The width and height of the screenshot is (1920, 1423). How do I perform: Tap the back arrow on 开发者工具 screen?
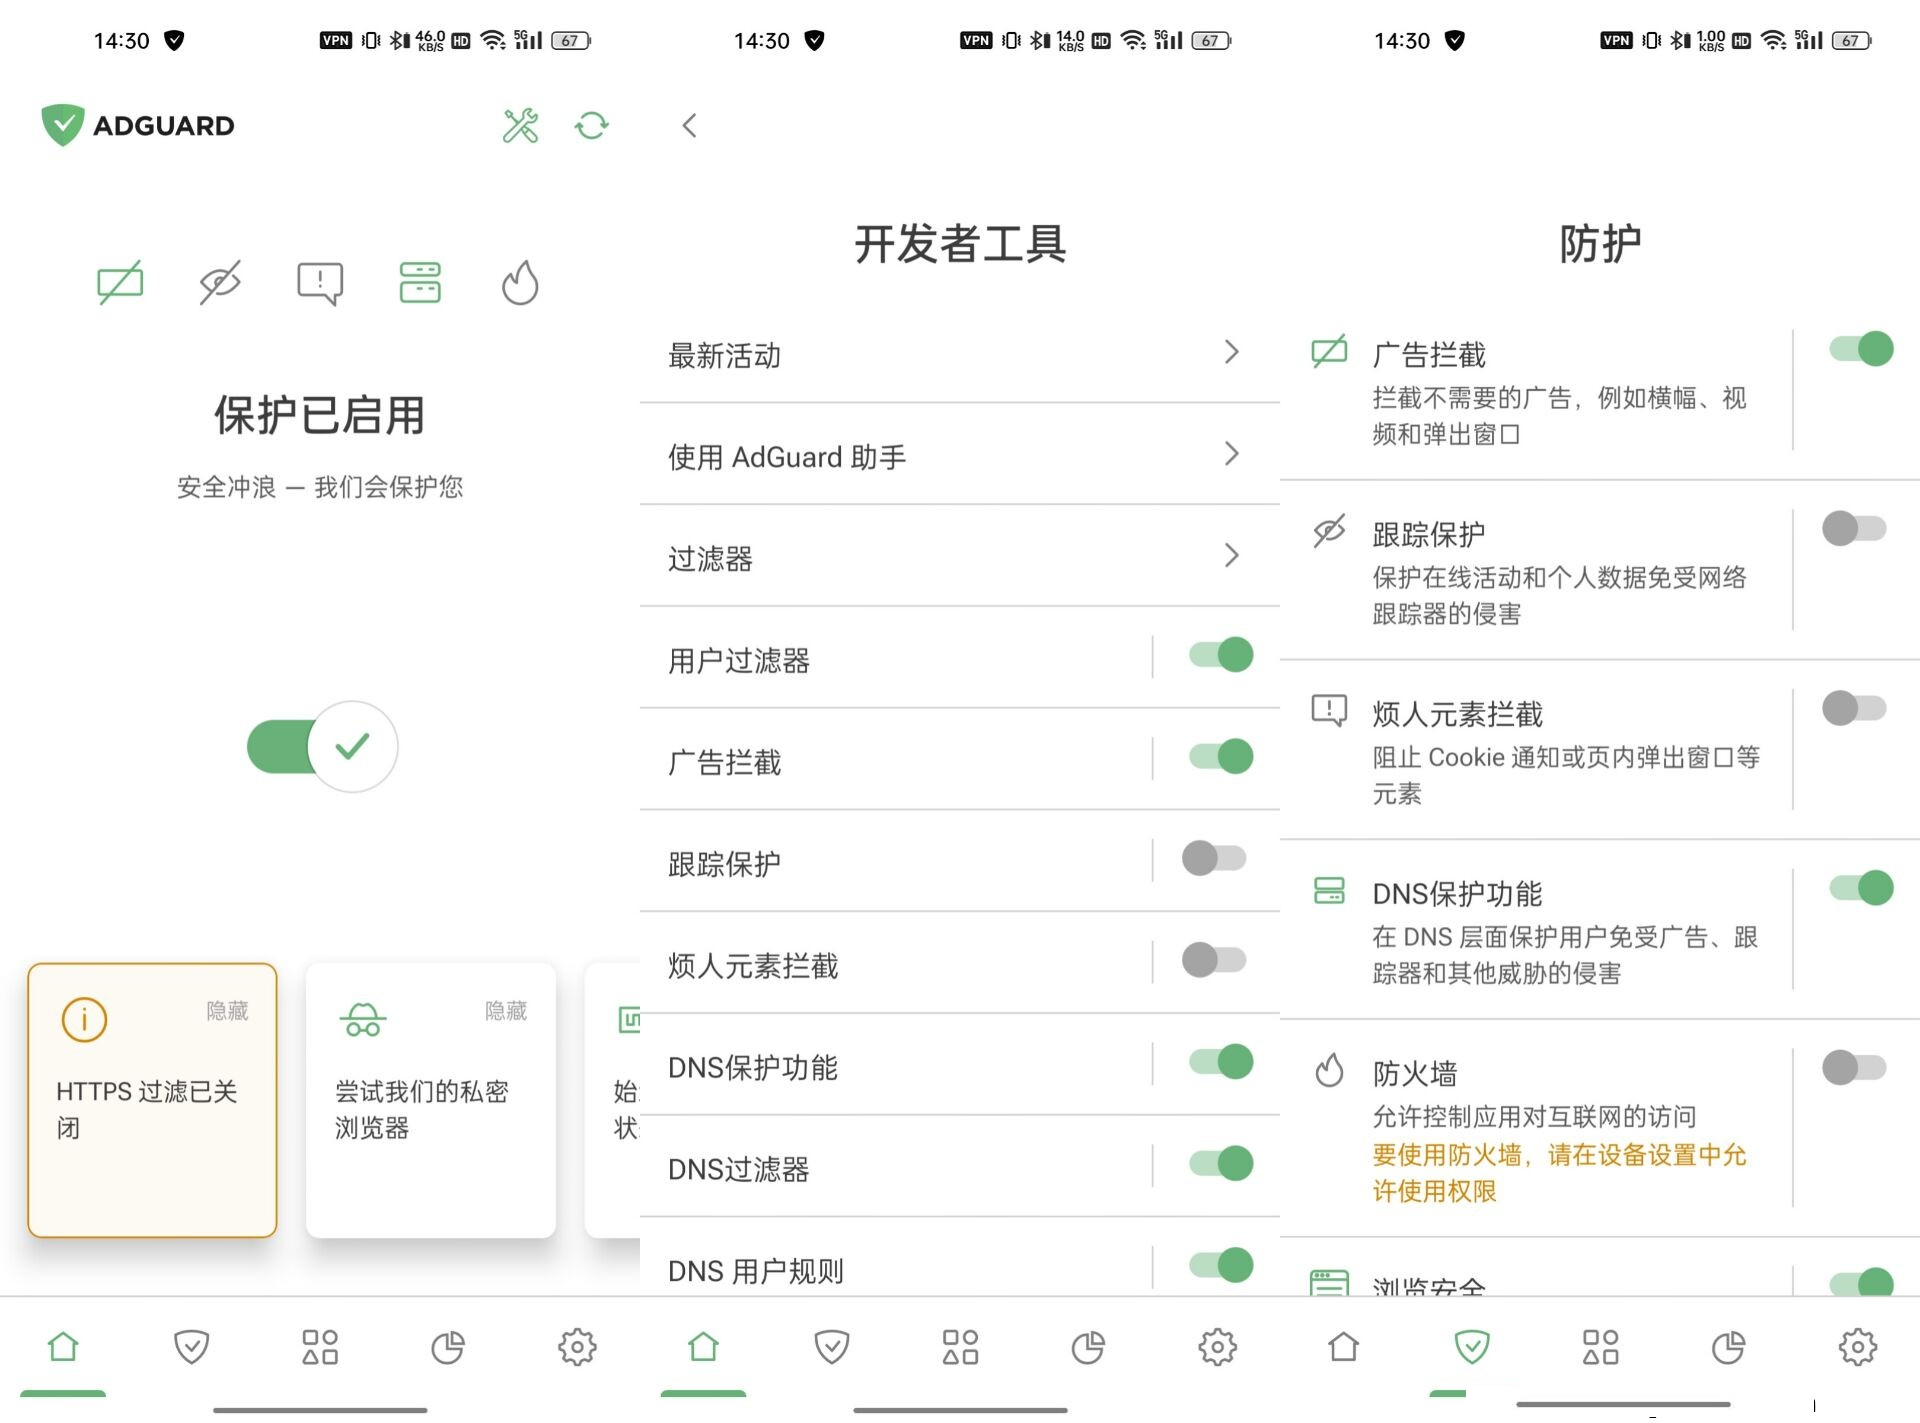(x=689, y=126)
